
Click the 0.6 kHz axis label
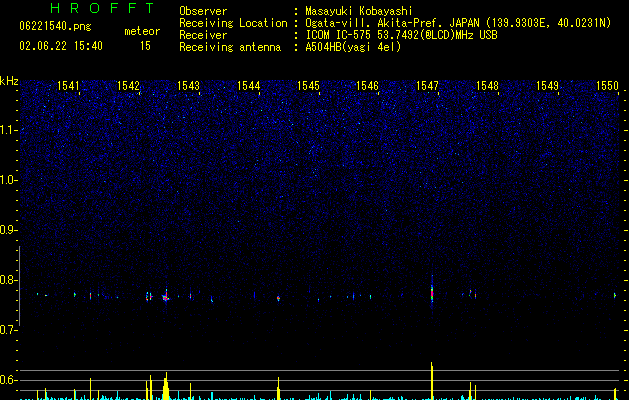coord(8,380)
